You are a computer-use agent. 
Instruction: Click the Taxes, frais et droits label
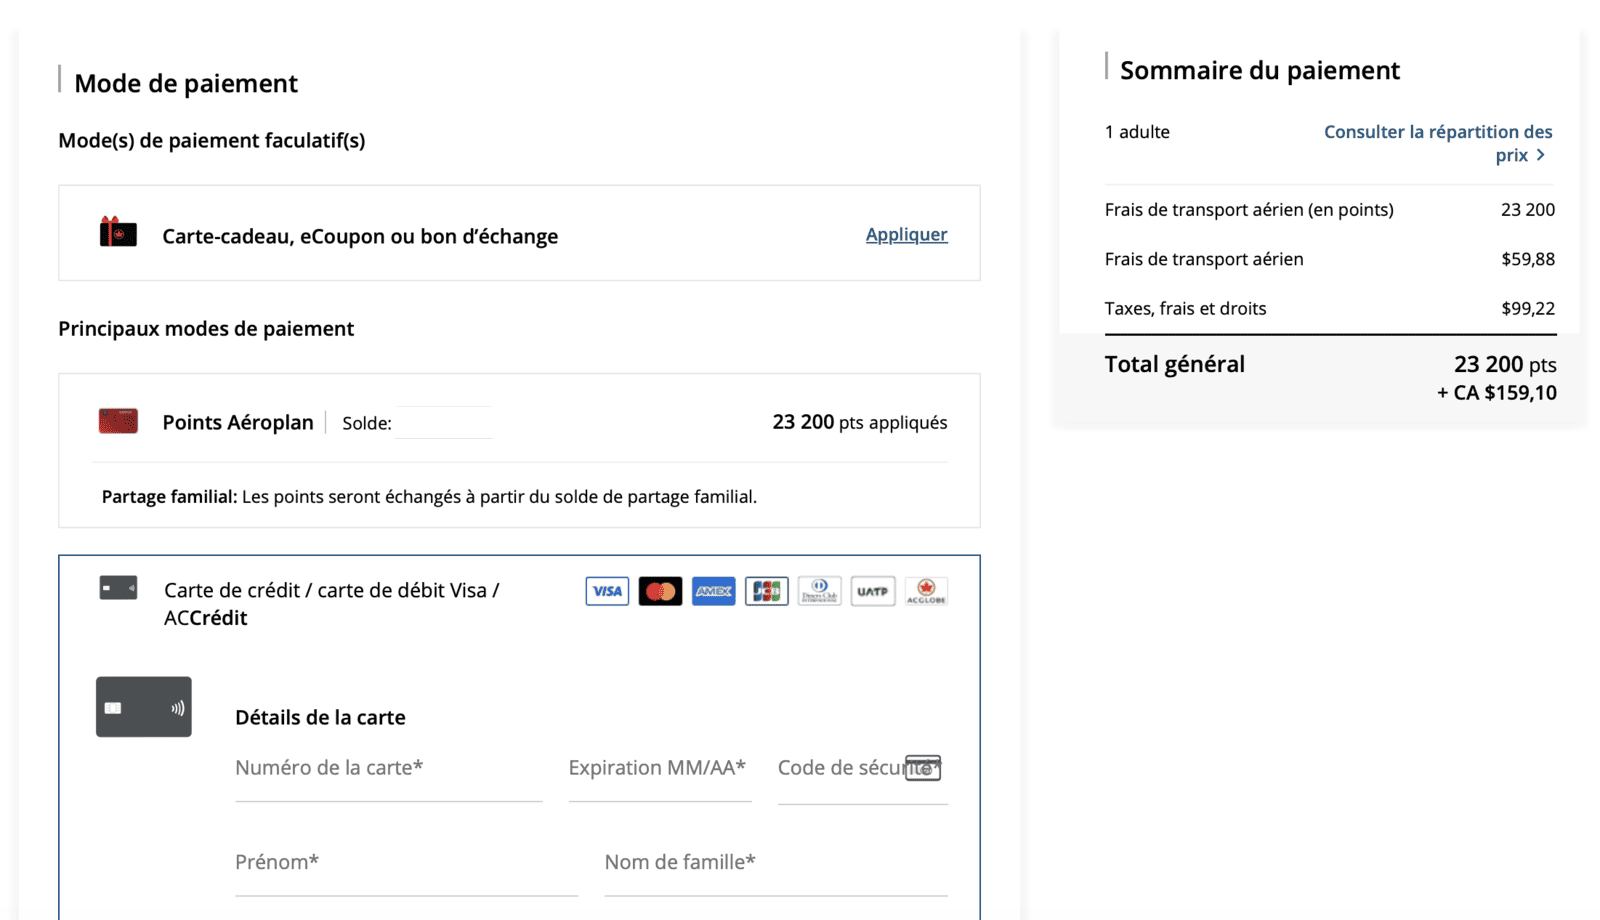1185,308
